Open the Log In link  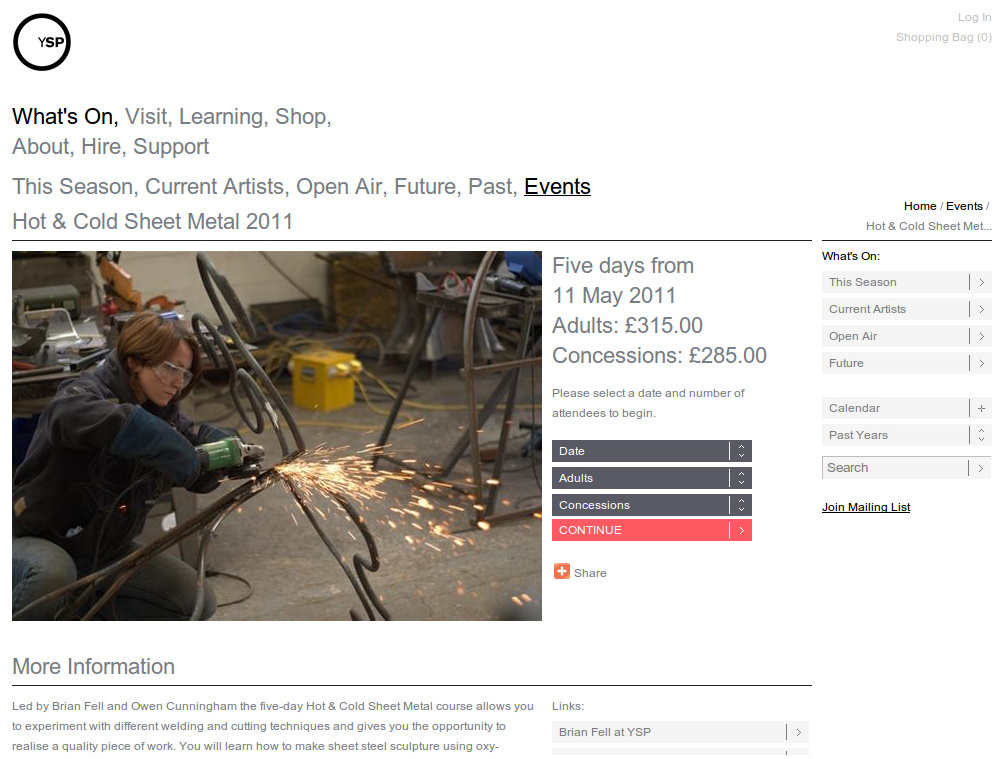[x=974, y=17]
